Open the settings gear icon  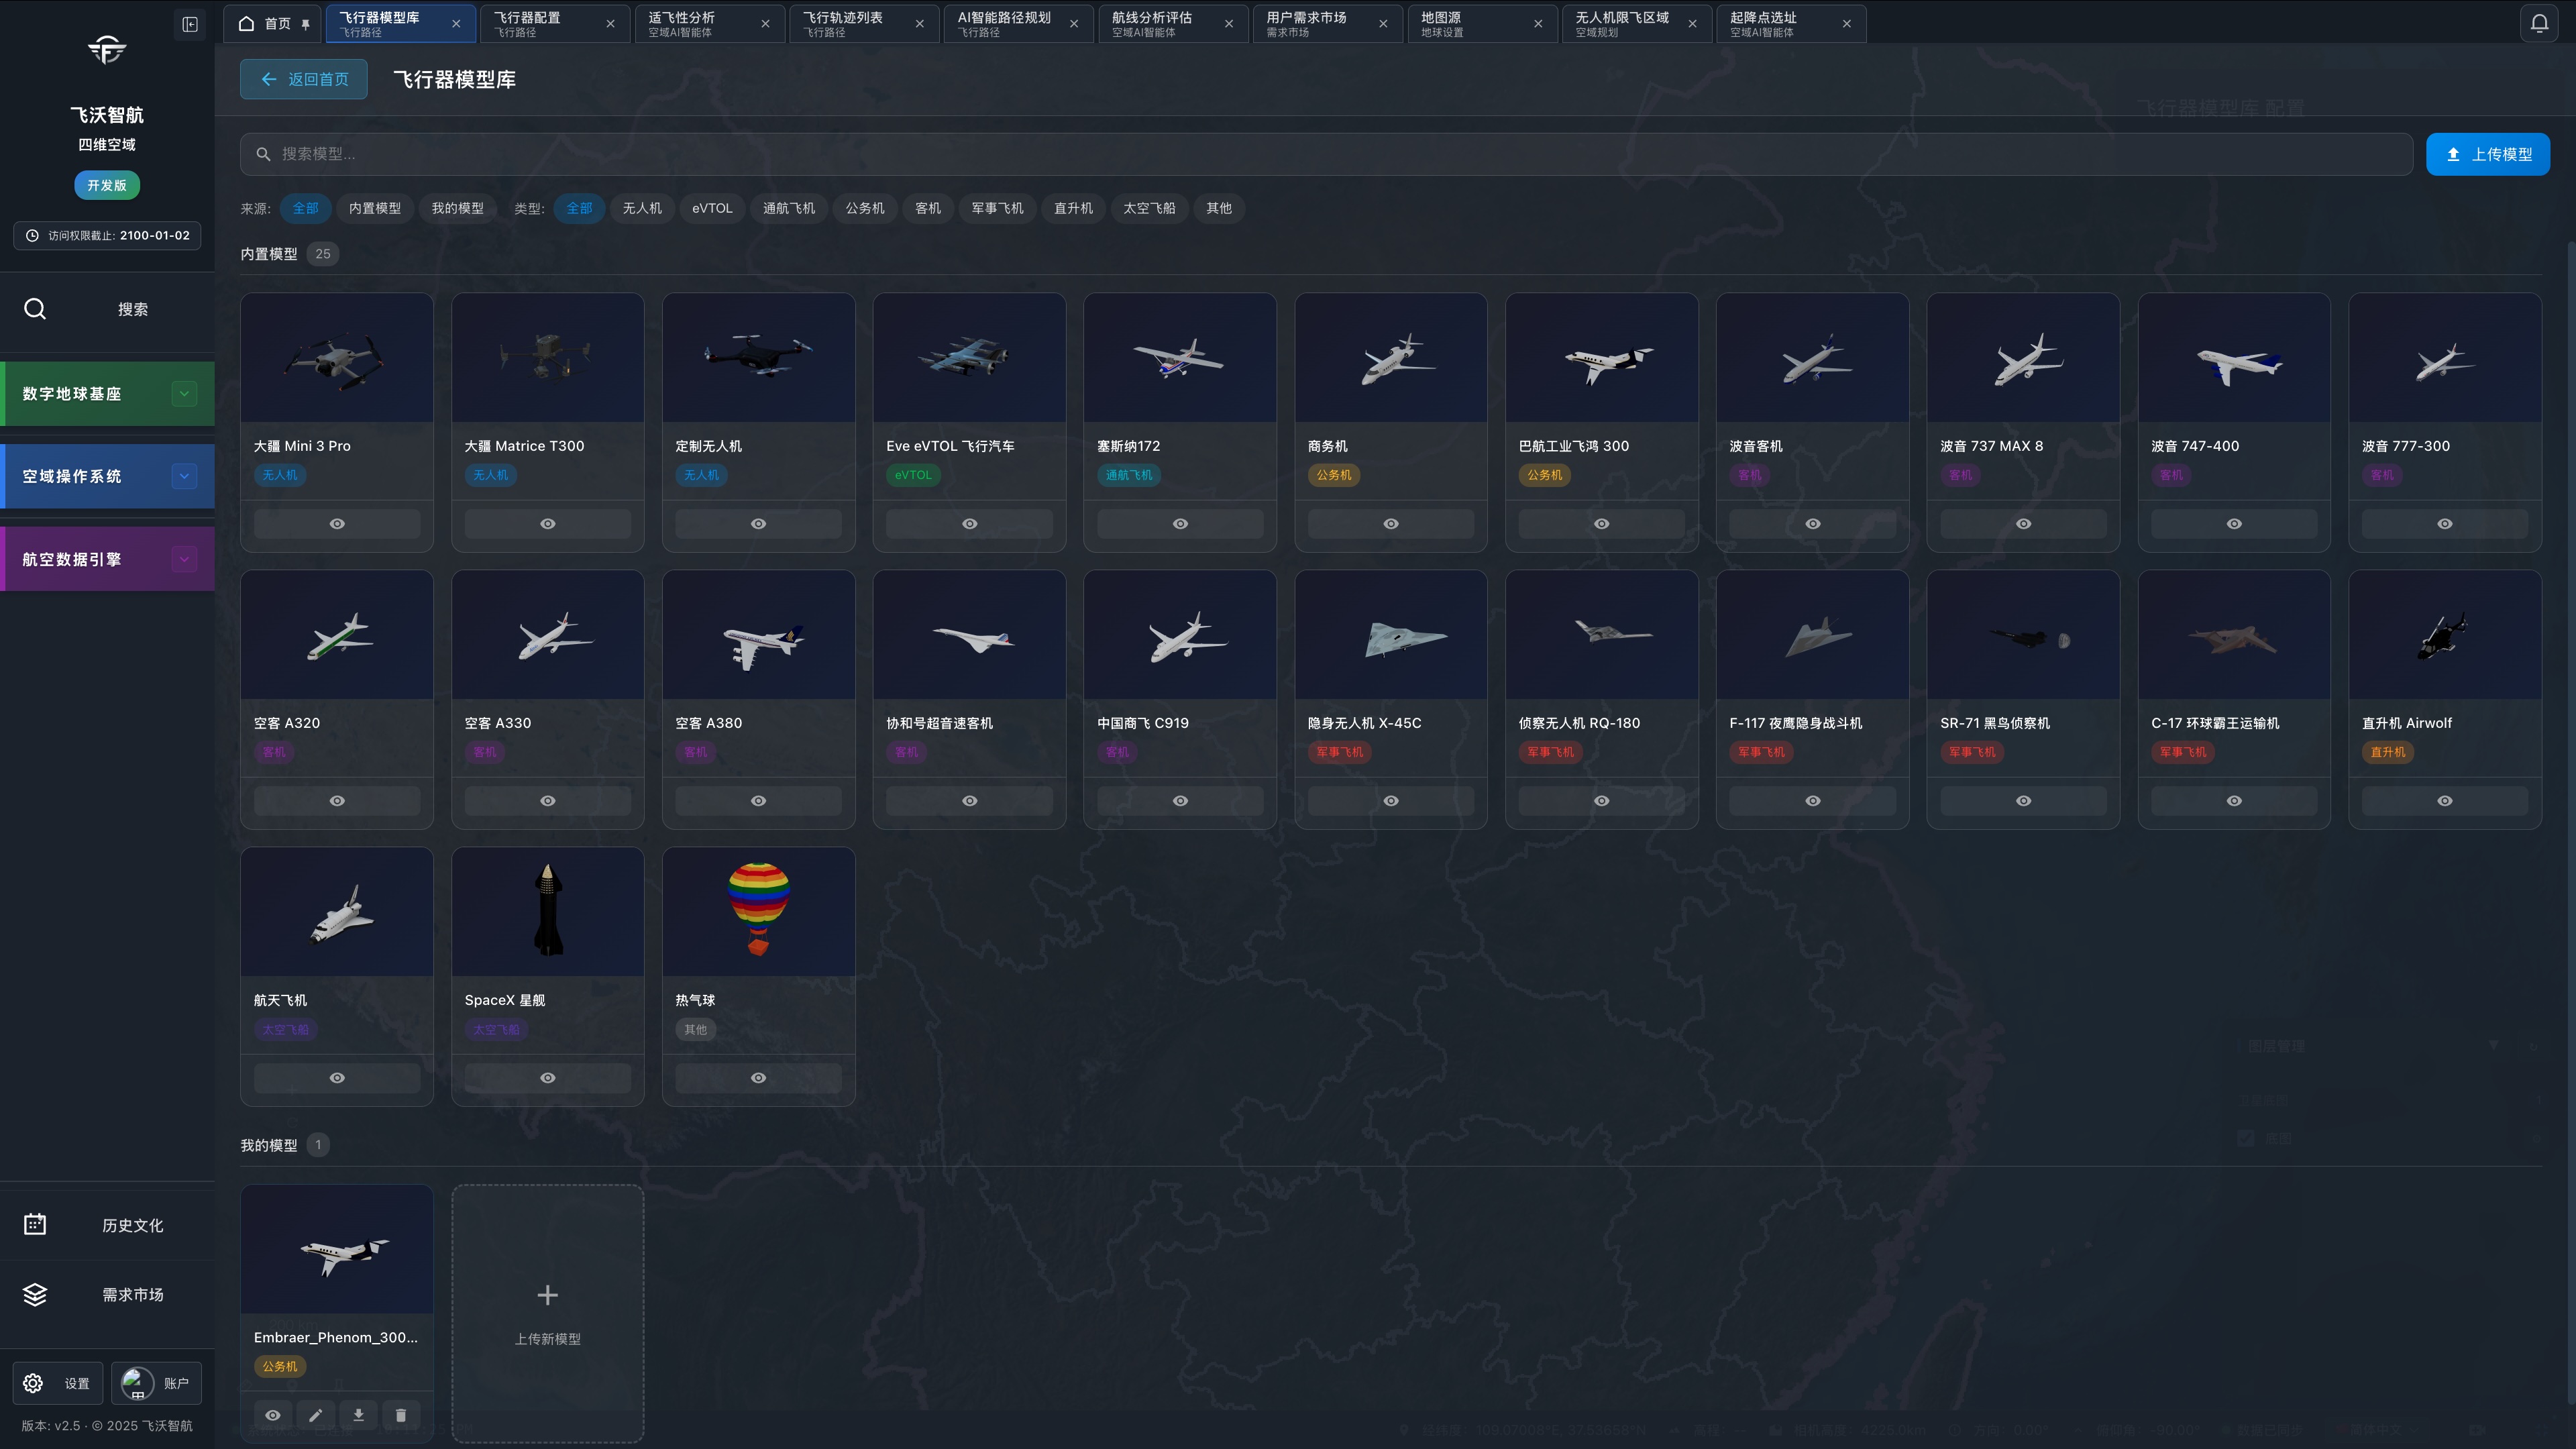click(33, 1383)
